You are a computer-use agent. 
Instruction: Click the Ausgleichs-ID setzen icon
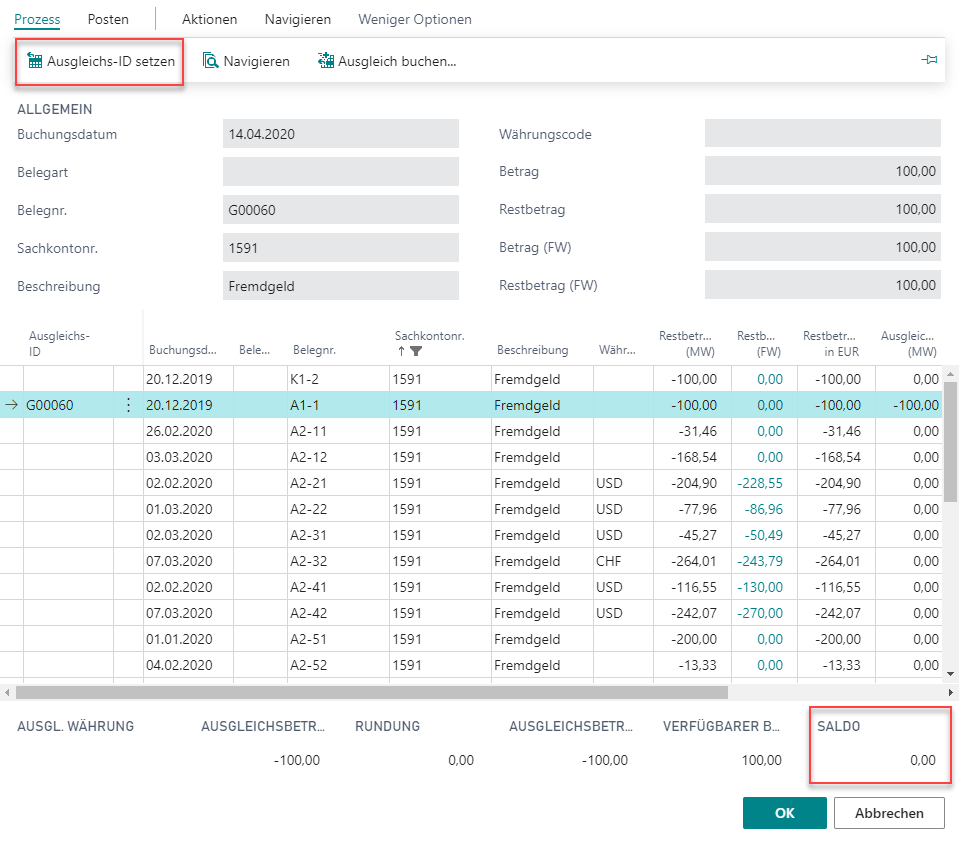click(35, 61)
